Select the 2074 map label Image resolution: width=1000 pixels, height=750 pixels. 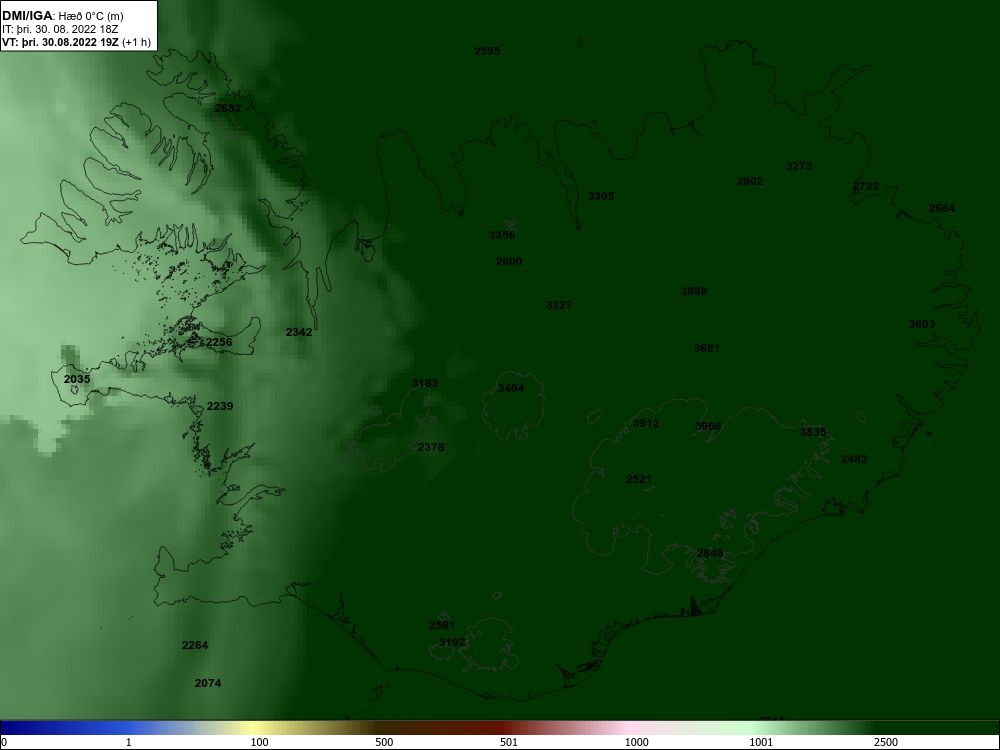pyautogui.click(x=208, y=683)
